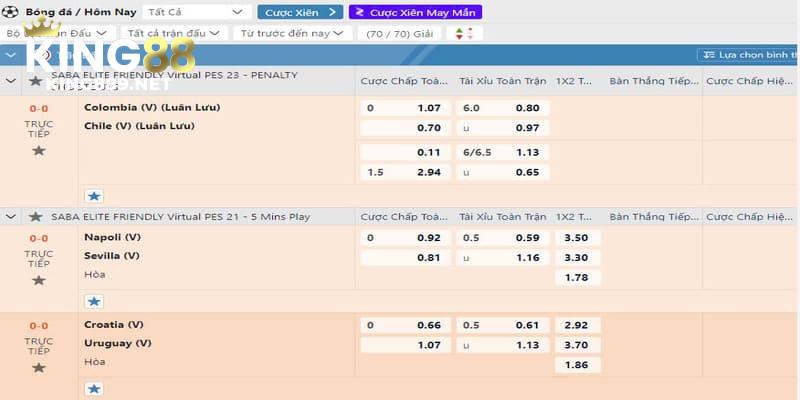Open the Tất Cả dropdown
The width and height of the screenshot is (800, 400).
pyautogui.click(x=196, y=12)
